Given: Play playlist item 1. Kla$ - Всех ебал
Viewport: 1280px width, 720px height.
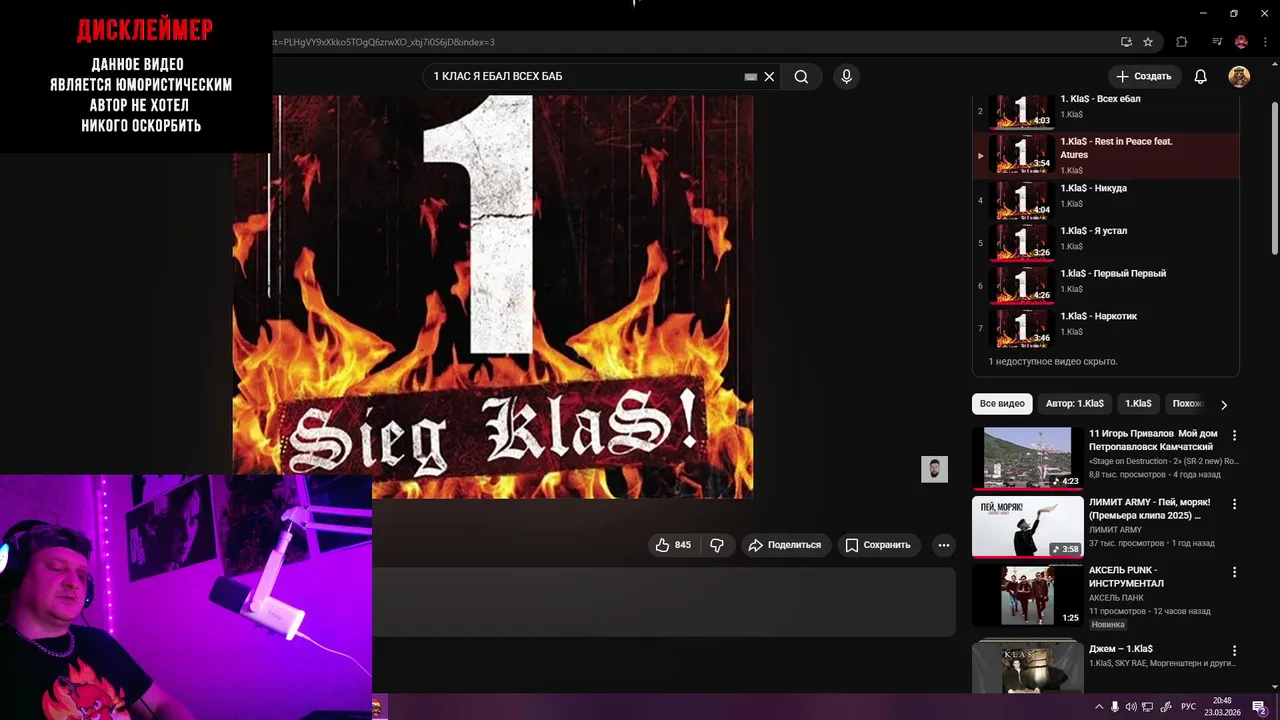Looking at the screenshot, I should tap(1106, 110).
